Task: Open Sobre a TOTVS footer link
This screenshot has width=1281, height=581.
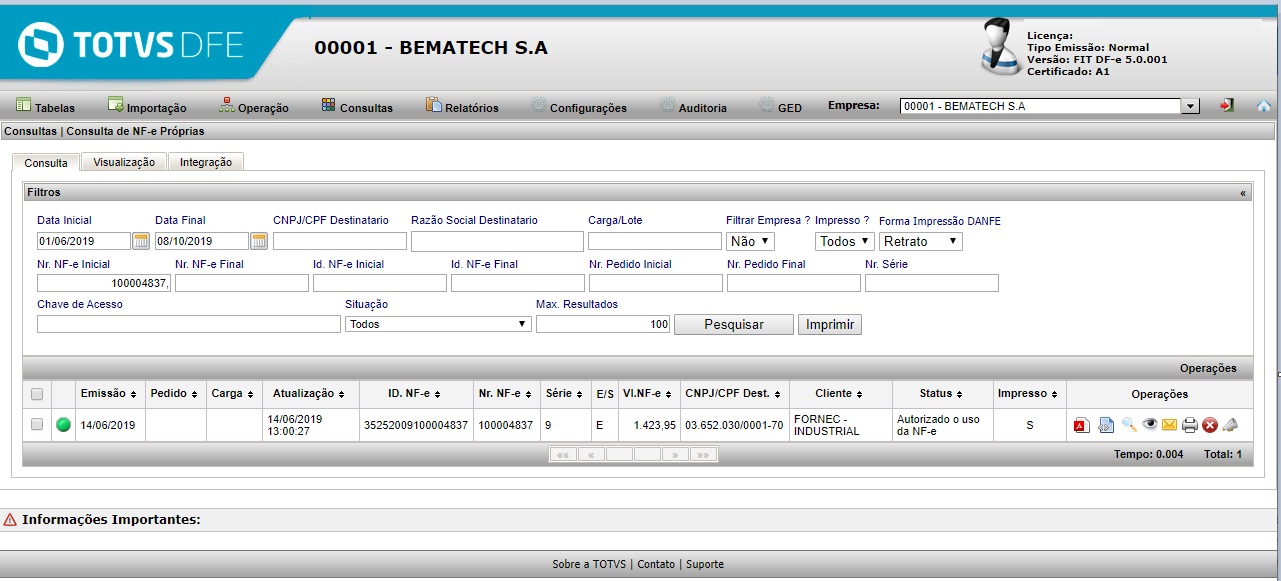Action: pos(590,564)
